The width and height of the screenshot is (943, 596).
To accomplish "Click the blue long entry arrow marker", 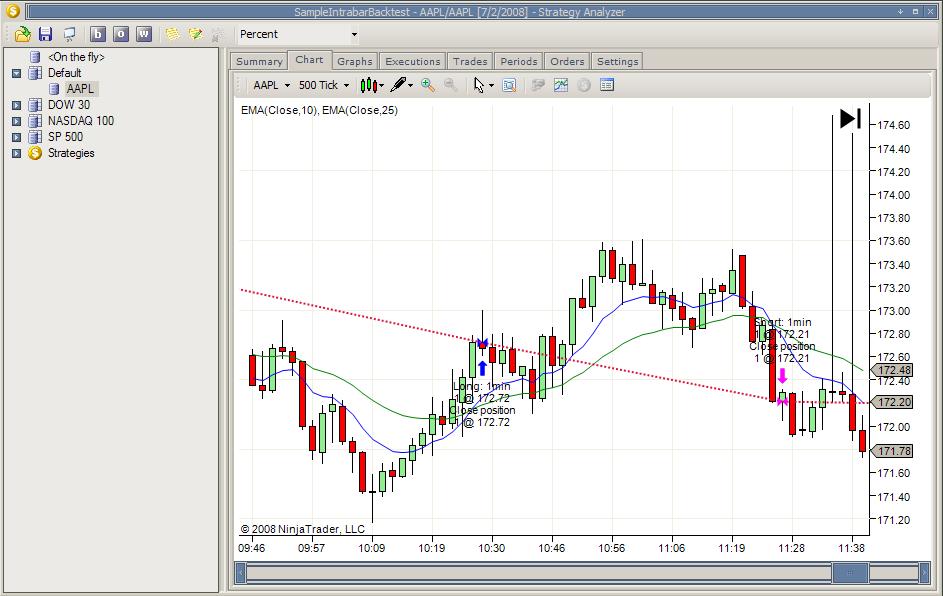I will (x=482, y=368).
